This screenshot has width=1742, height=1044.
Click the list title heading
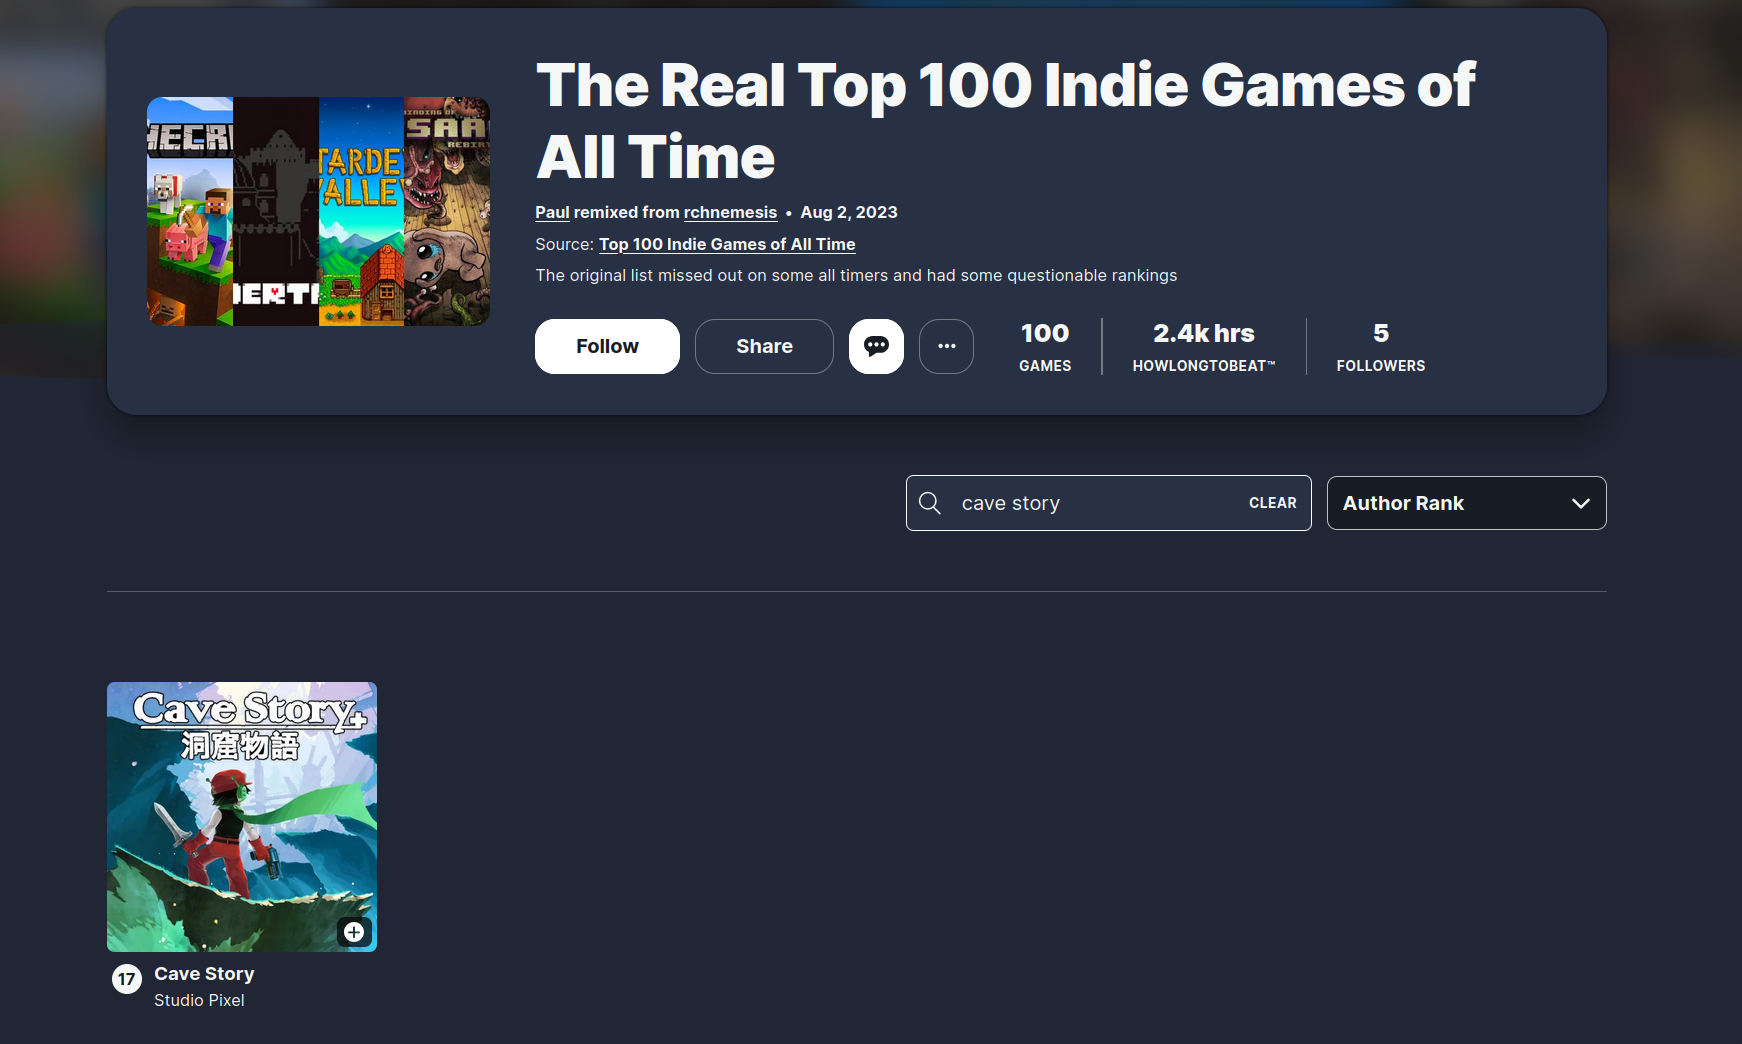tap(1005, 121)
